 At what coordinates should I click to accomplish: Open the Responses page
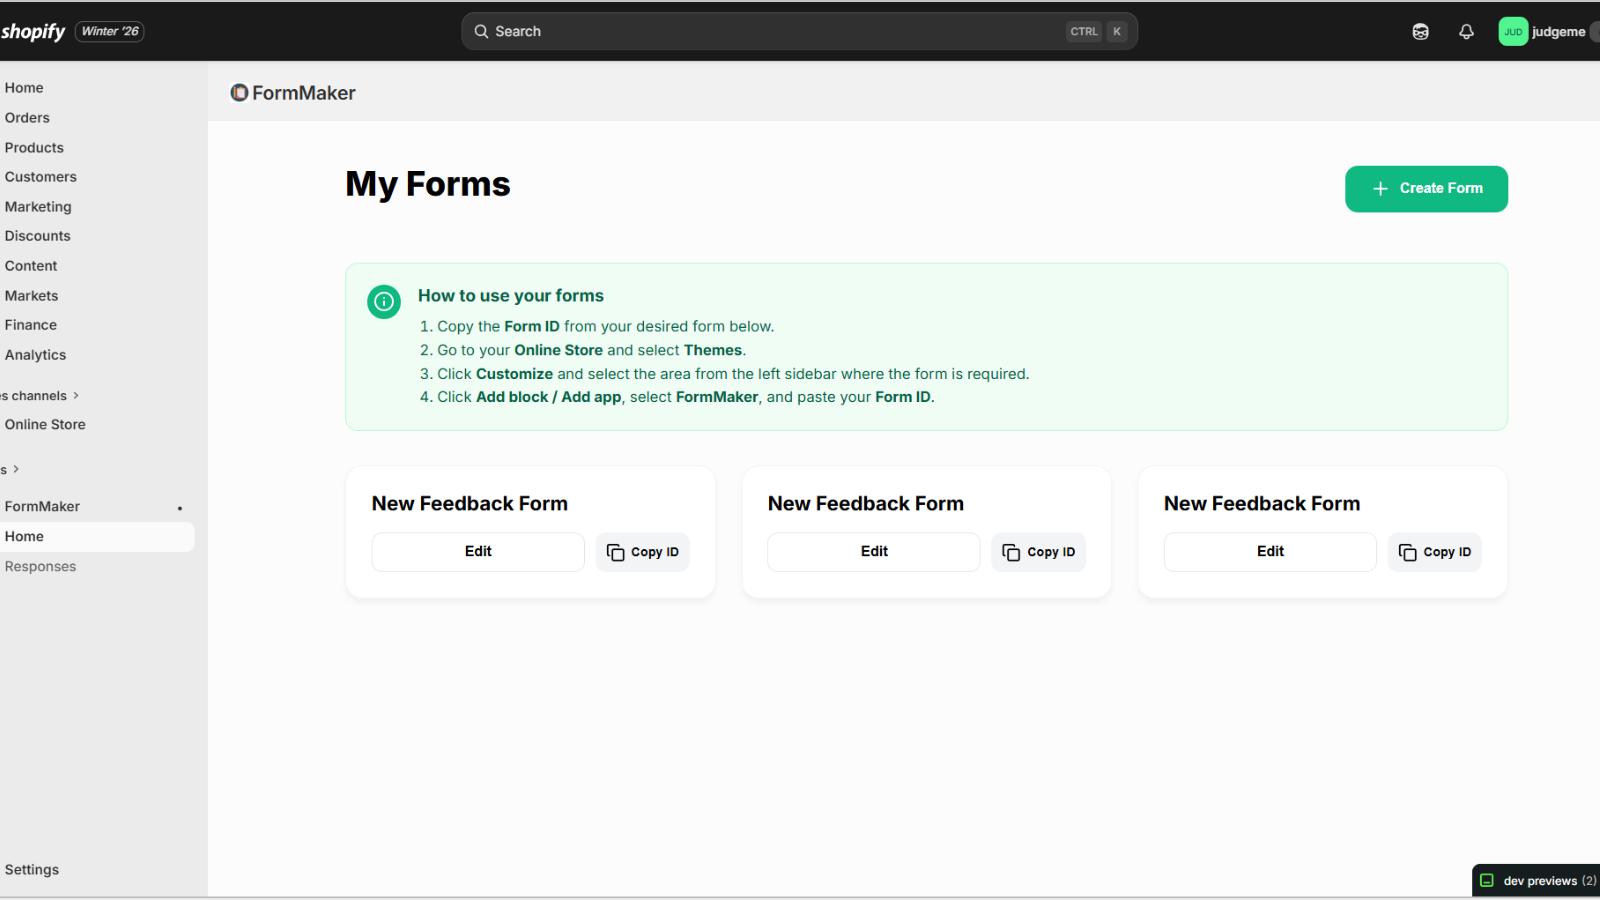pyautogui.click(x=41, y=567)
